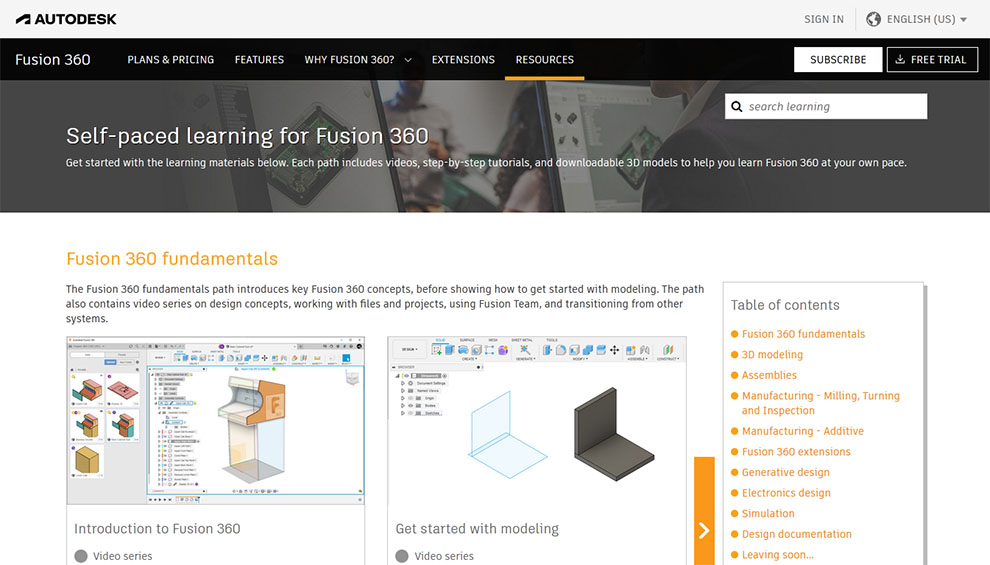Viewport: 990px width, 565px height.
Task: Click the orange next-arrow carousel button
Action: 704,511
